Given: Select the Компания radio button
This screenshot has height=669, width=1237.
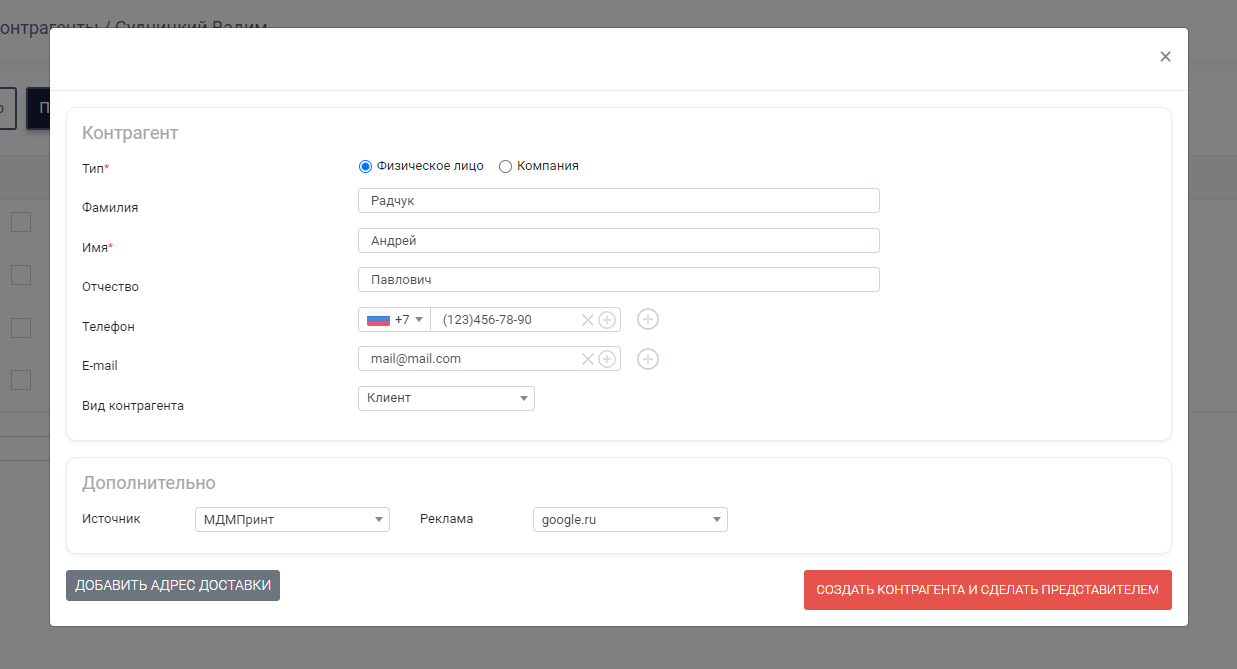Looking at the screenshot, I should pos(505,166).
